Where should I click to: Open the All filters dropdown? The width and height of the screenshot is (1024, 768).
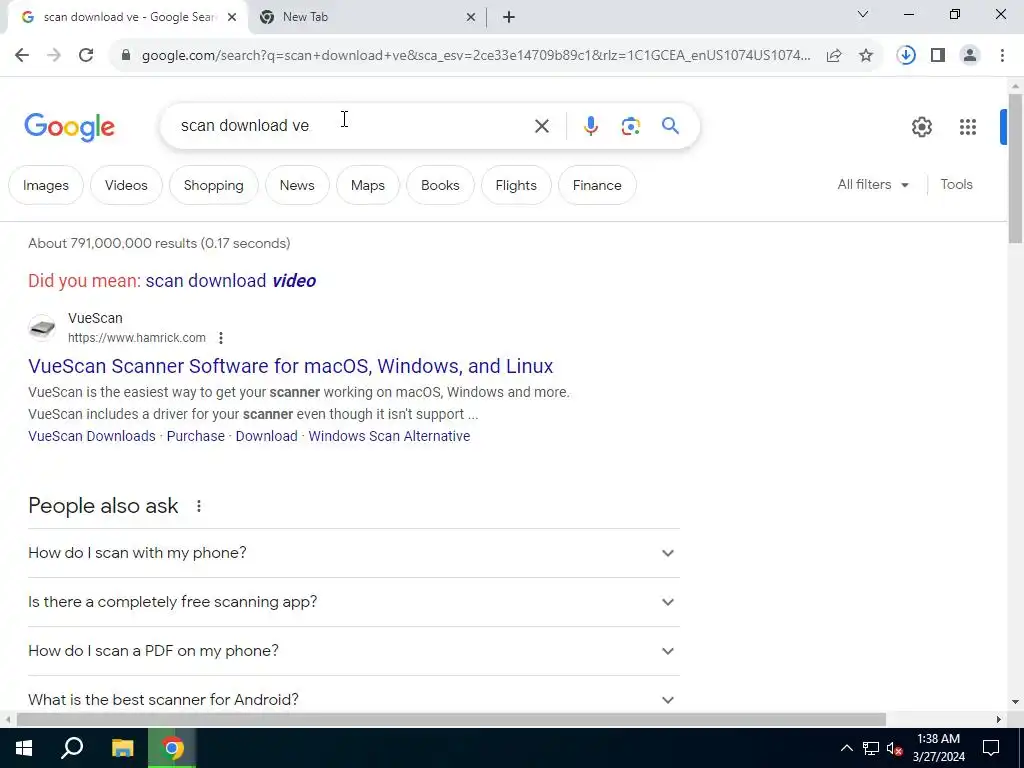[x=873, y=185]
